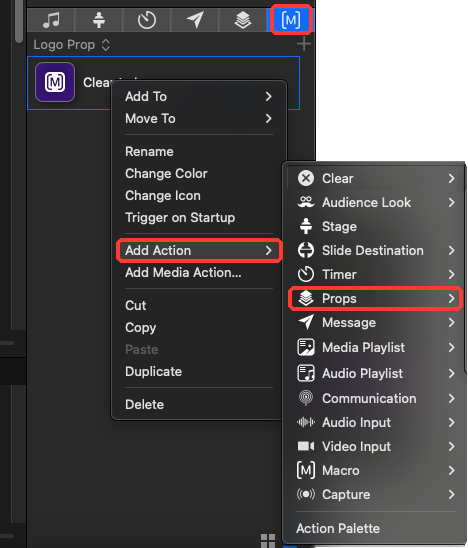468x548 pixels.
Task: Open the Logo Prop collection dropdown
Action: (x=72, y=45)
